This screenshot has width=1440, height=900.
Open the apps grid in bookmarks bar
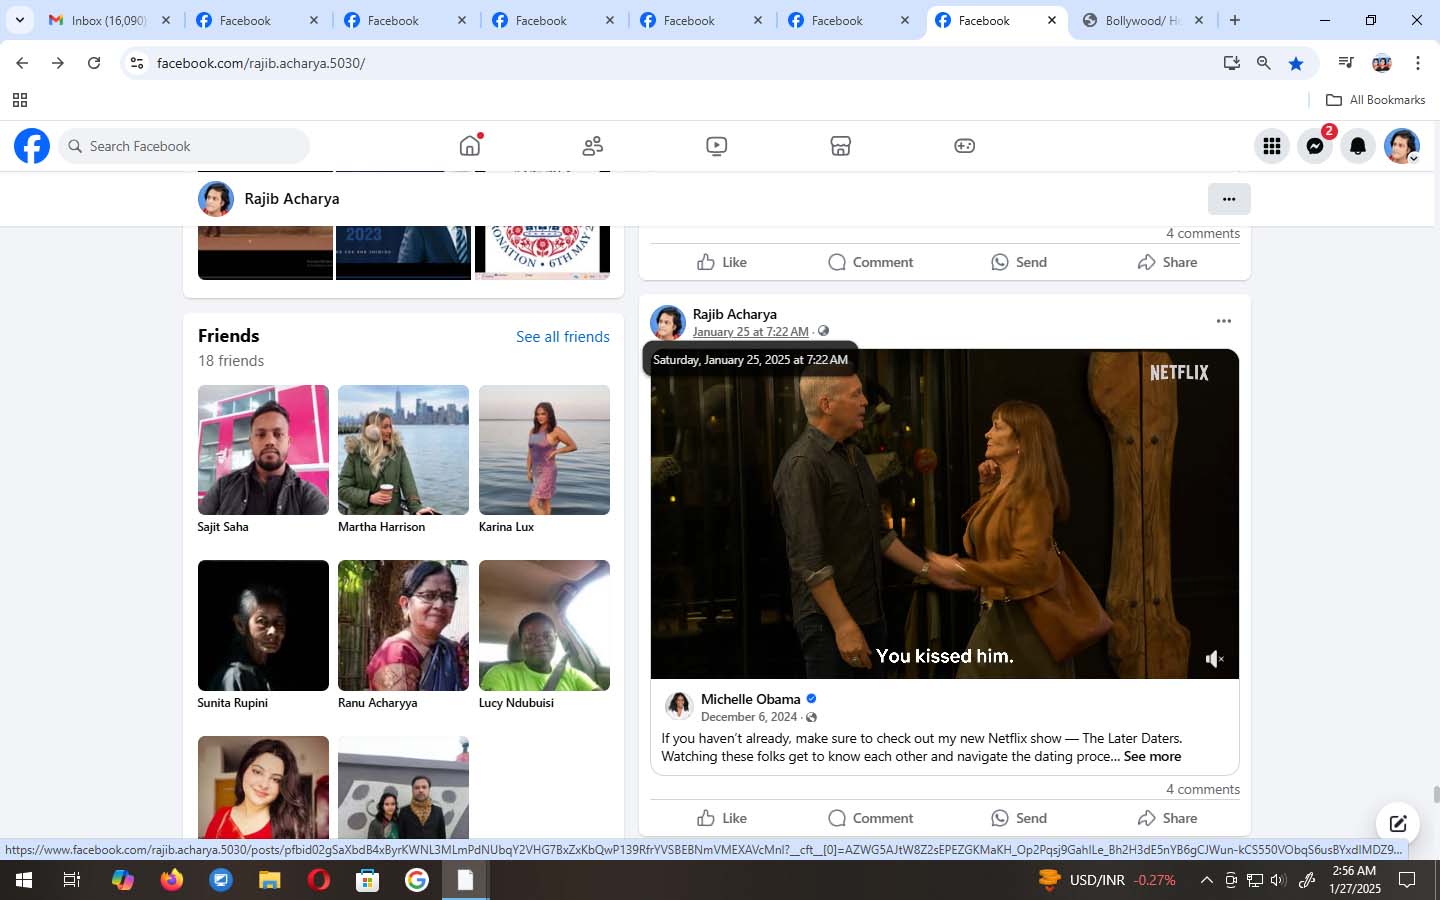(x=19, y=100)
